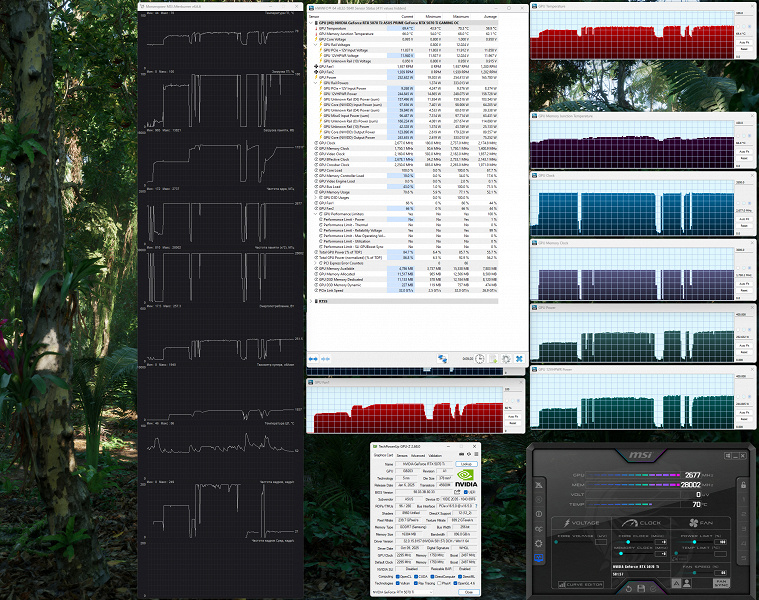Open the Afterburner information icon
This screenshot has width=759, height=600.
pyautogui.click(x=539, y=514)
